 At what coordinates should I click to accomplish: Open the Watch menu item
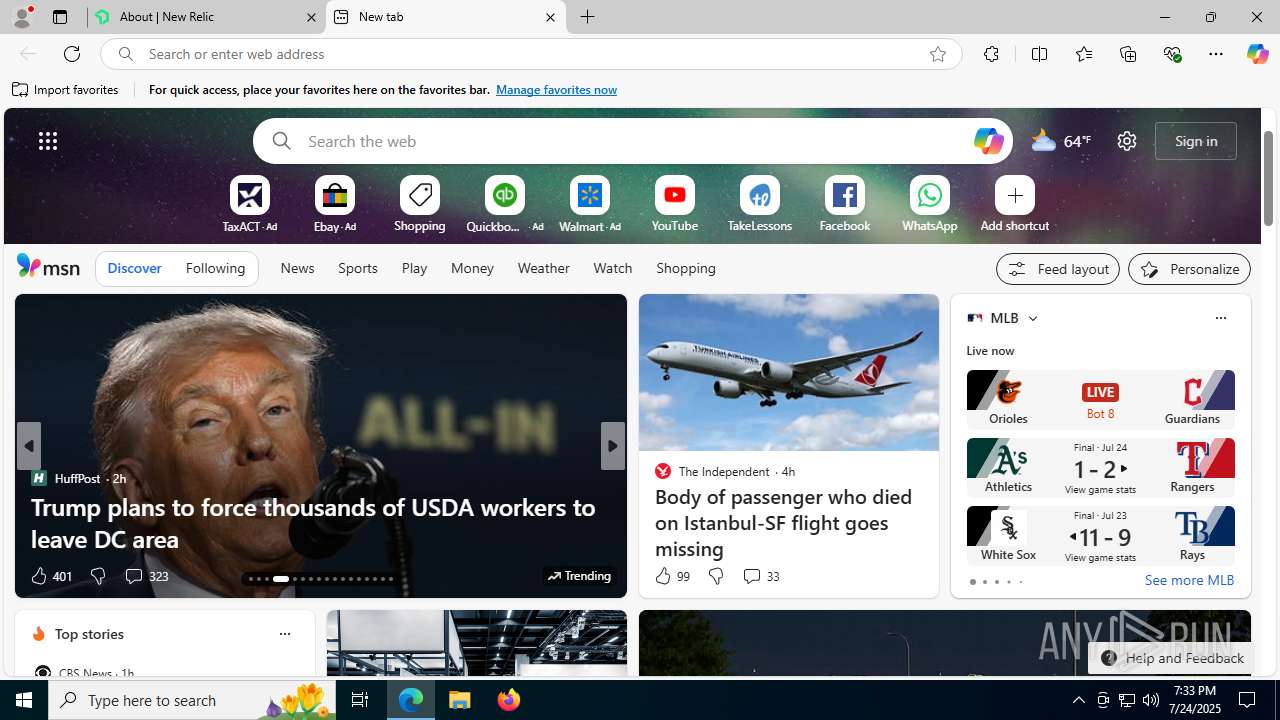[x=612, y=268]
